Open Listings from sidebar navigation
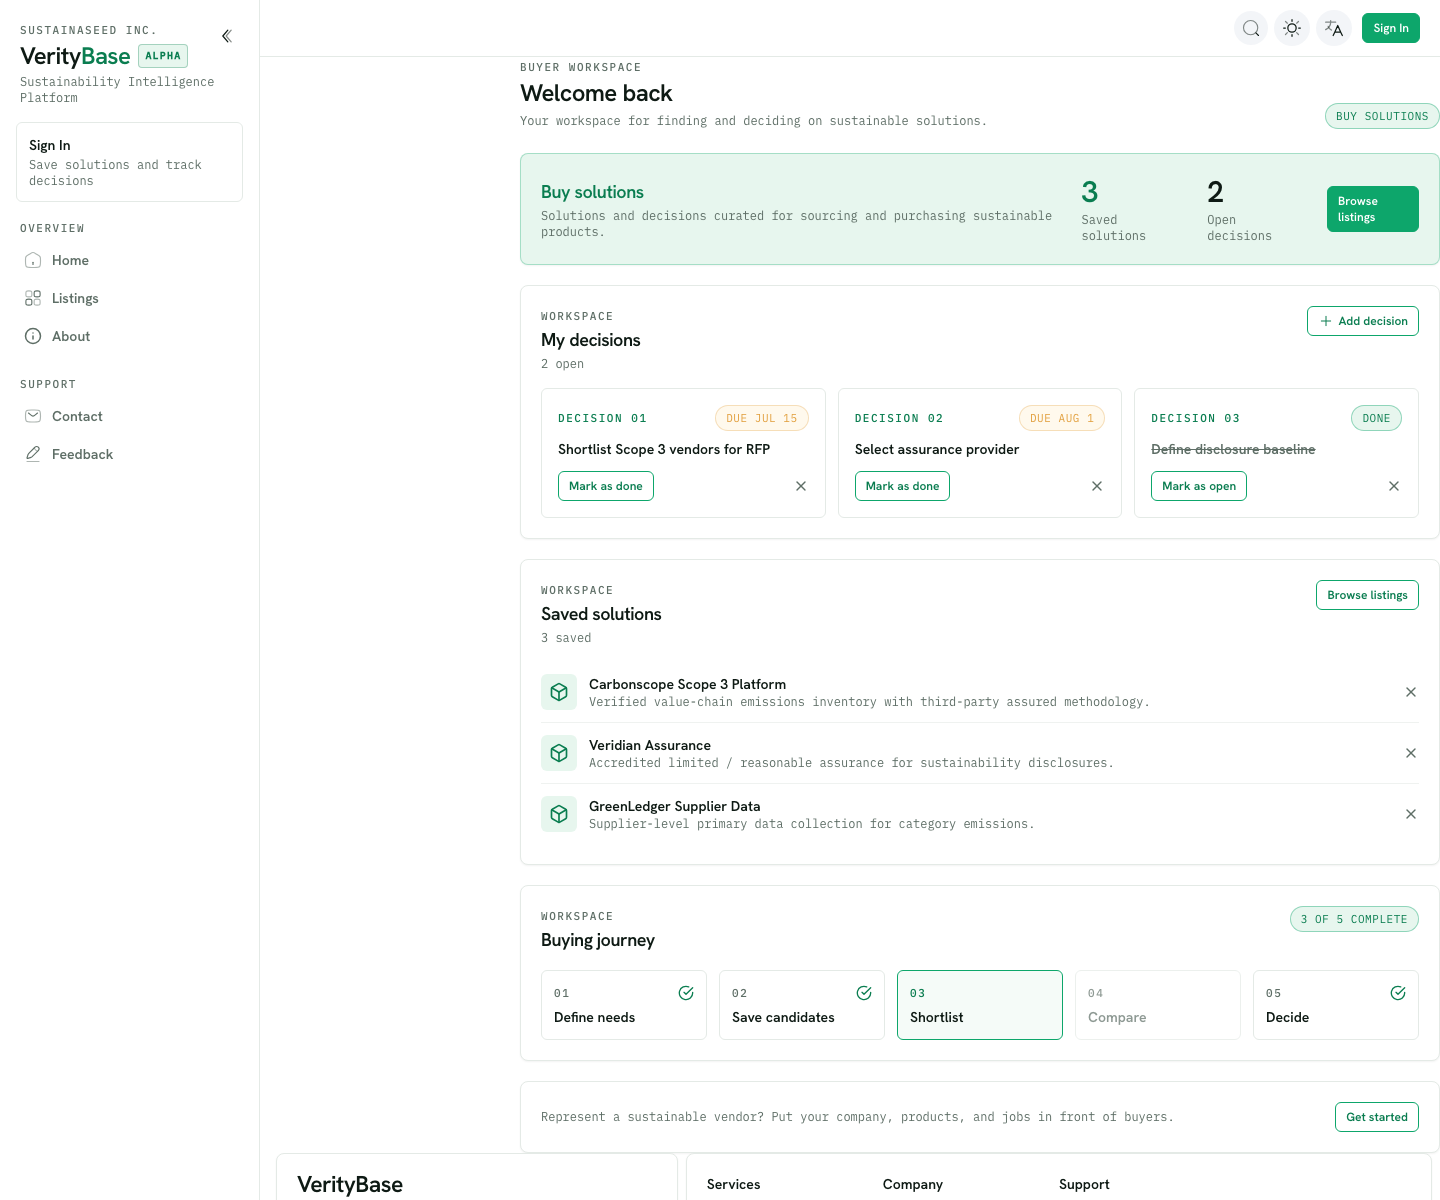This screenshot has height=1200, width=1440. (129, 298)
